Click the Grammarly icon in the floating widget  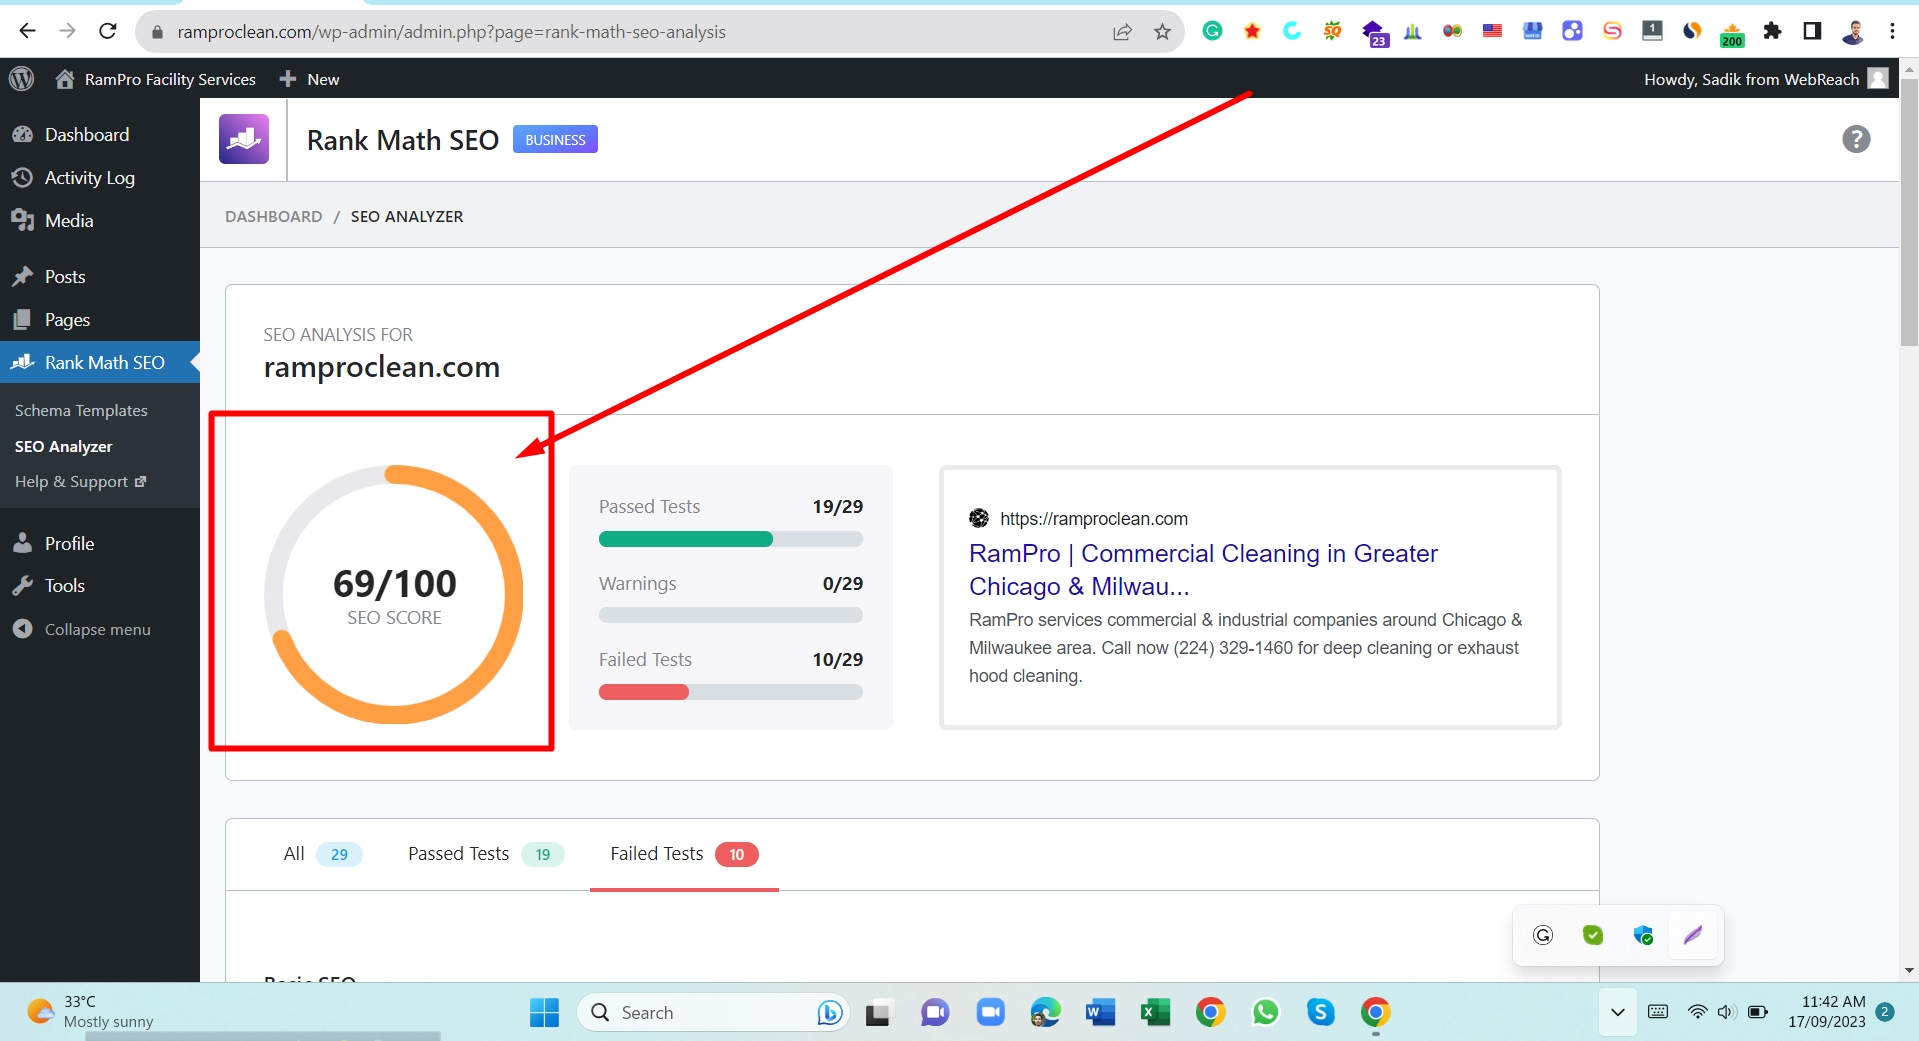coord(1542,935)
